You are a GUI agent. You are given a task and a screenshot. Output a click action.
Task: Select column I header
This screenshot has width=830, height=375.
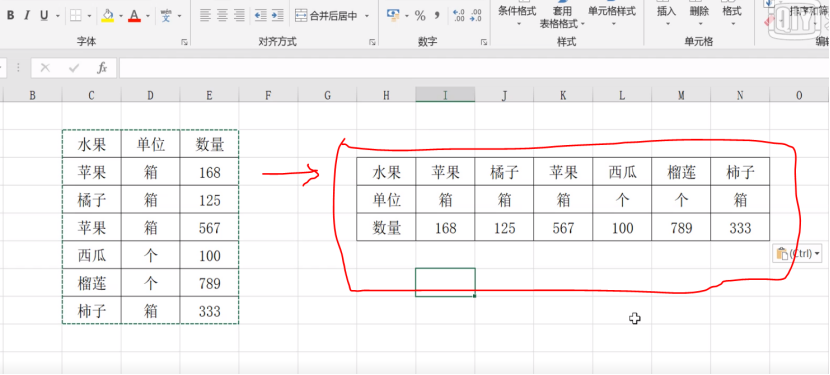tap(445, 95)
